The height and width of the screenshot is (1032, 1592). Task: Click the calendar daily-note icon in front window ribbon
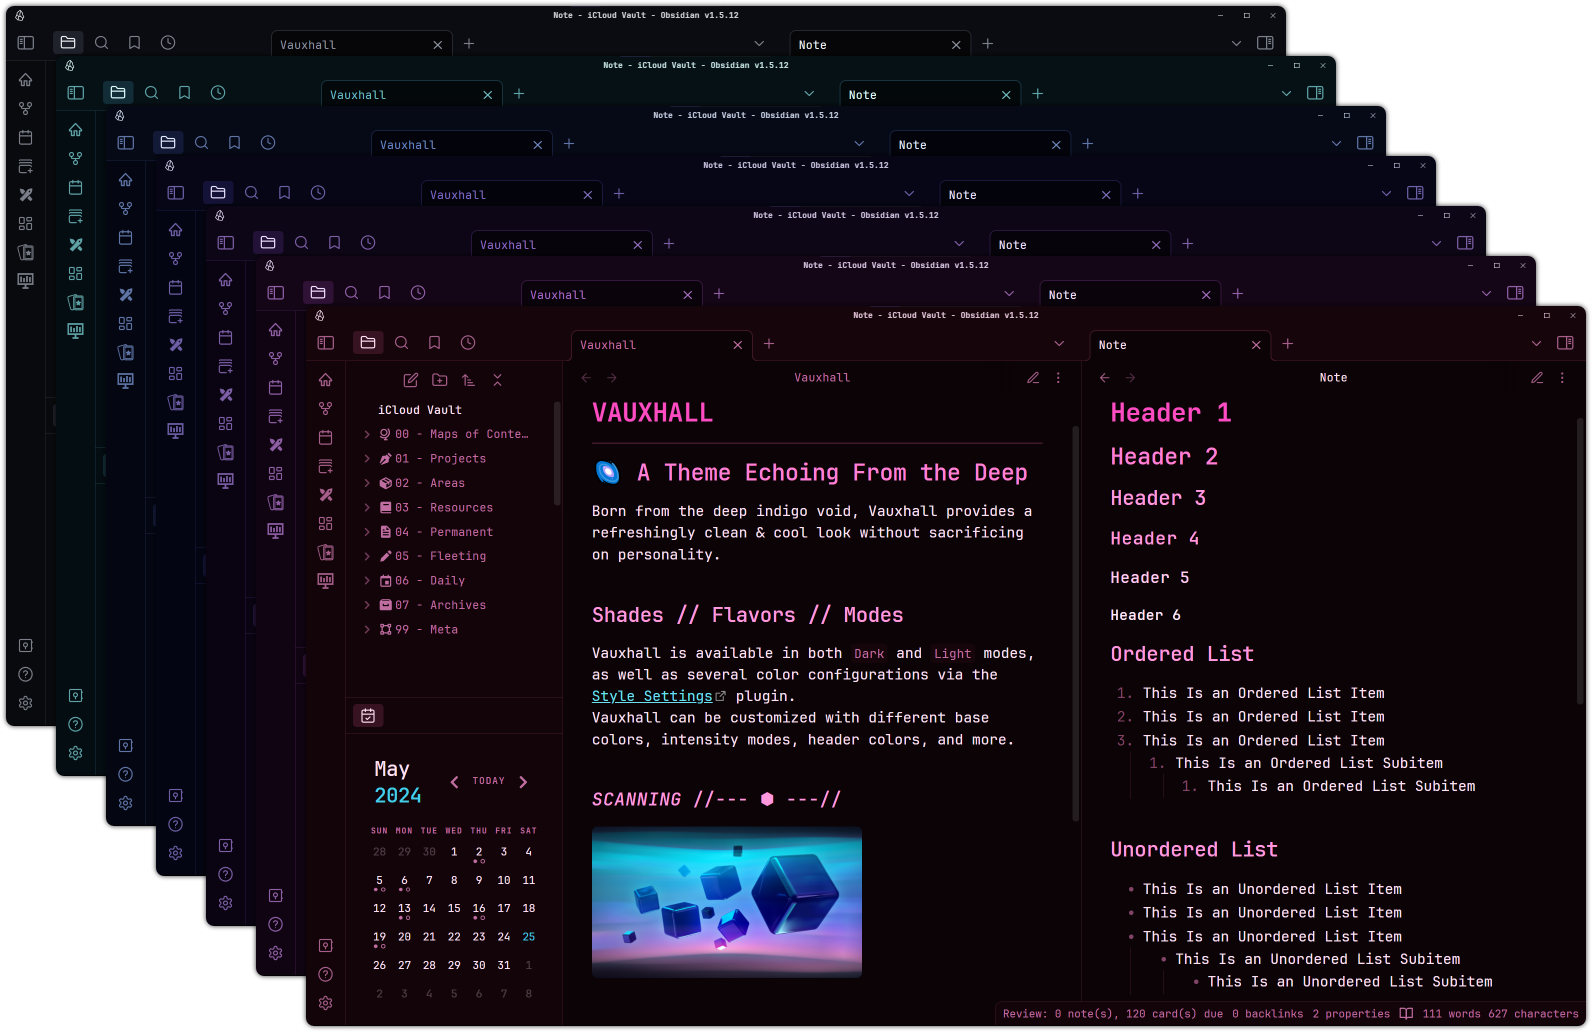326,438
